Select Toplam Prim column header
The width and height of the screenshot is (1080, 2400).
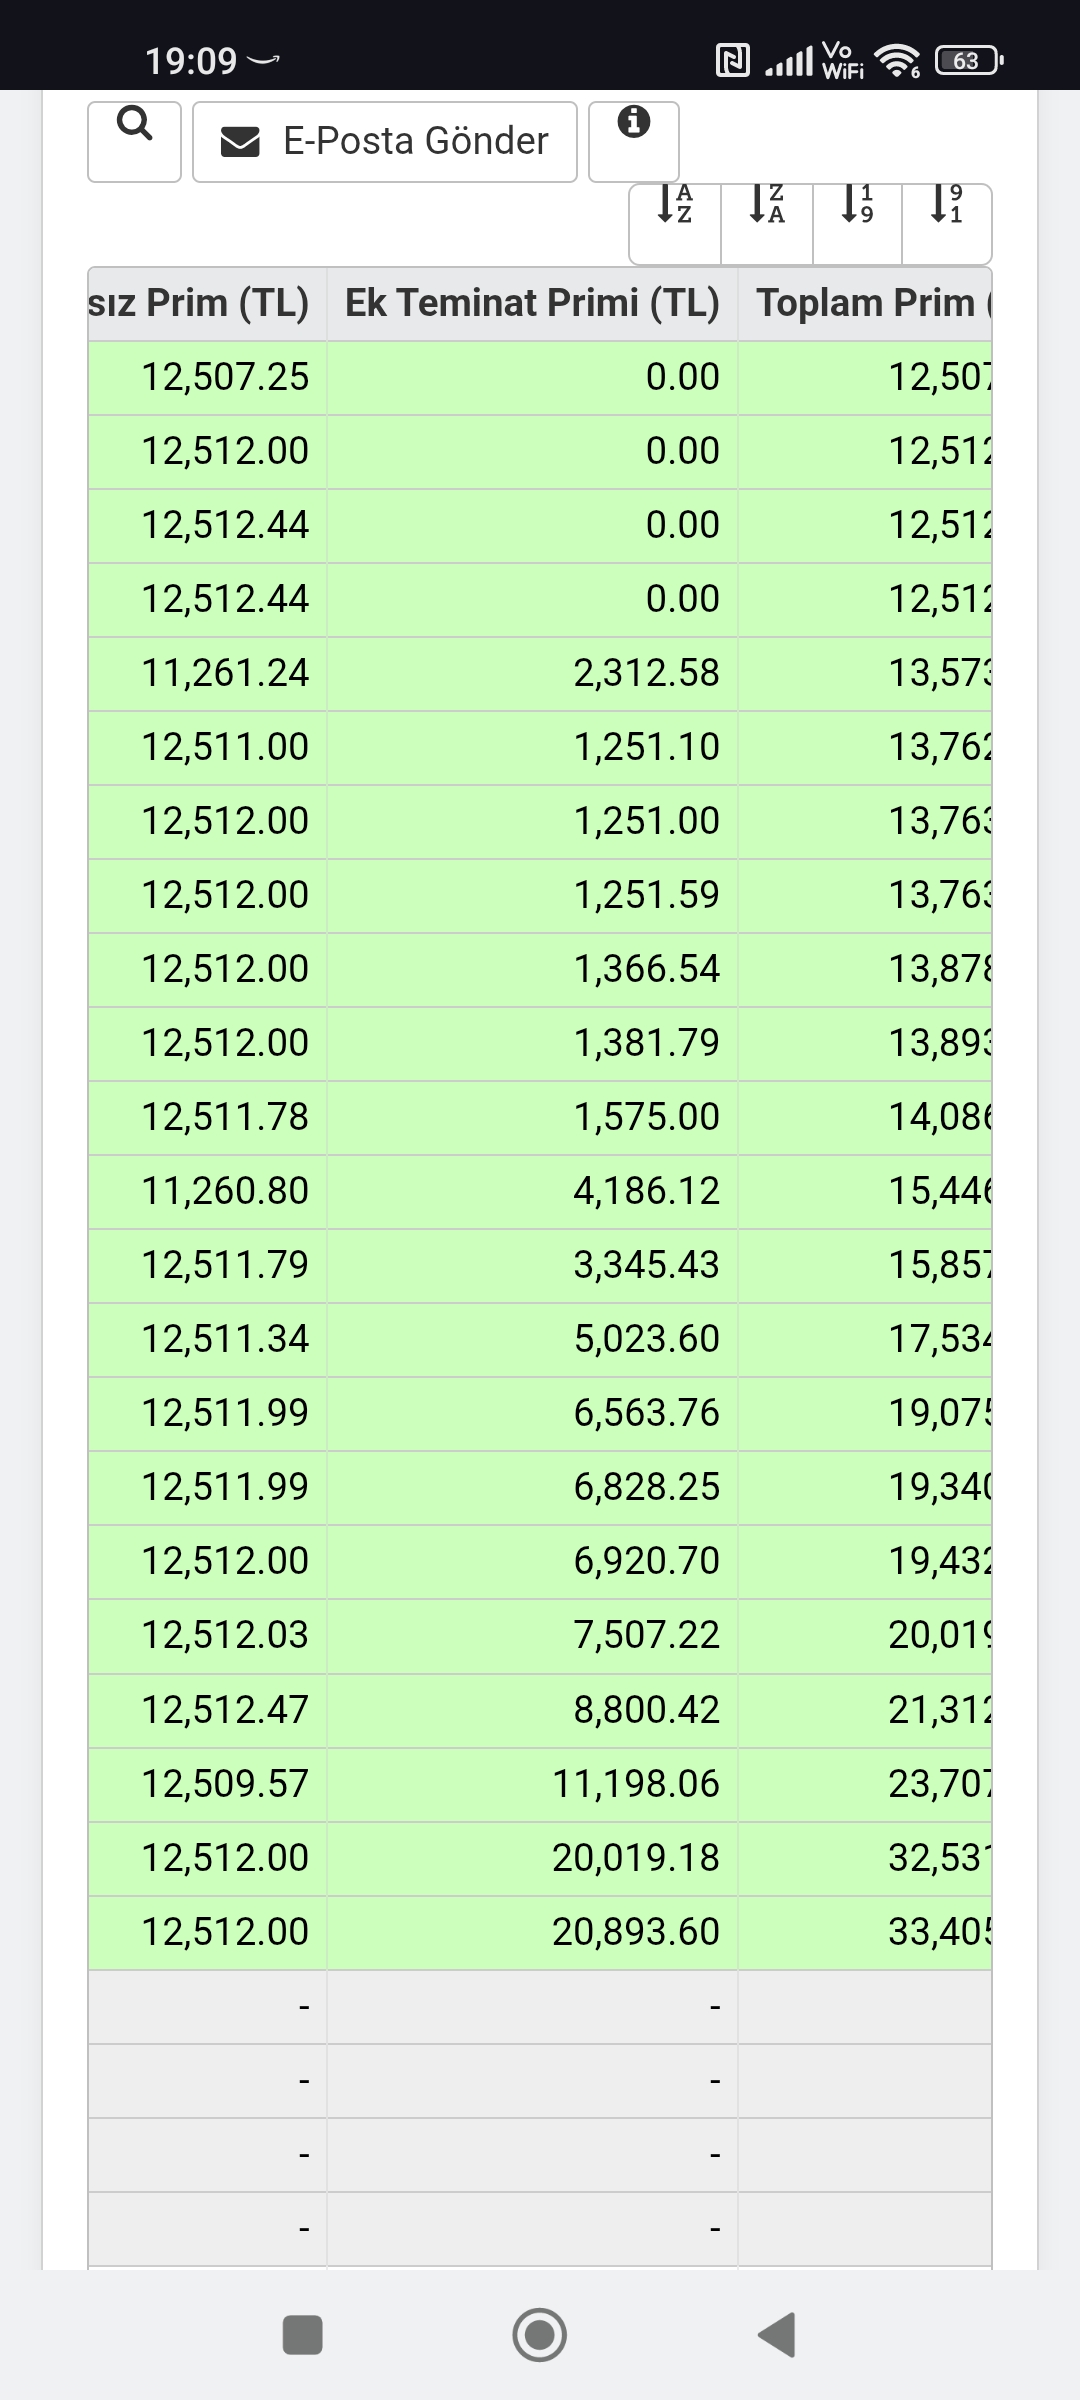coord(865,303)
